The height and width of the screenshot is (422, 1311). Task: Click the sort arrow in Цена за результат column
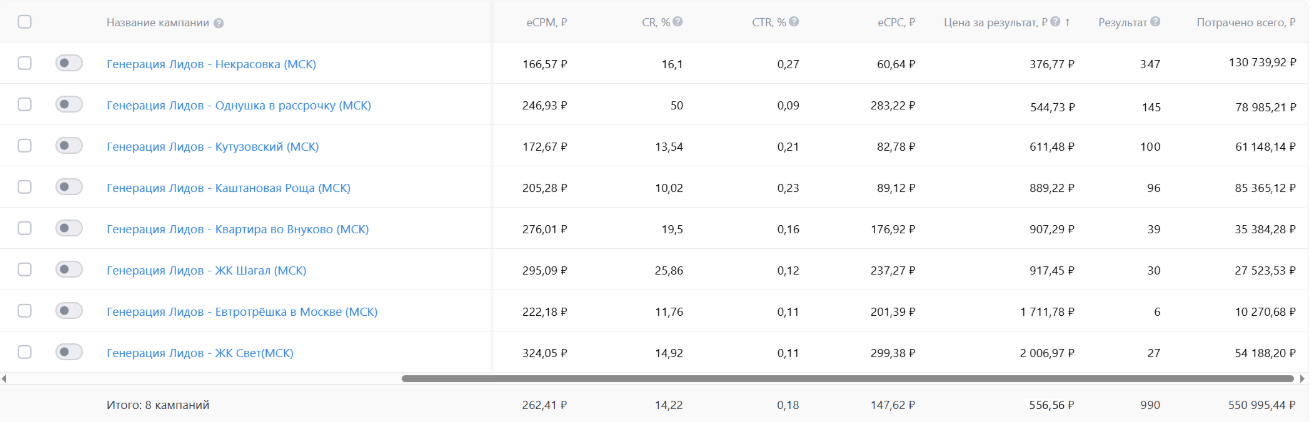tap(1067, 22)
